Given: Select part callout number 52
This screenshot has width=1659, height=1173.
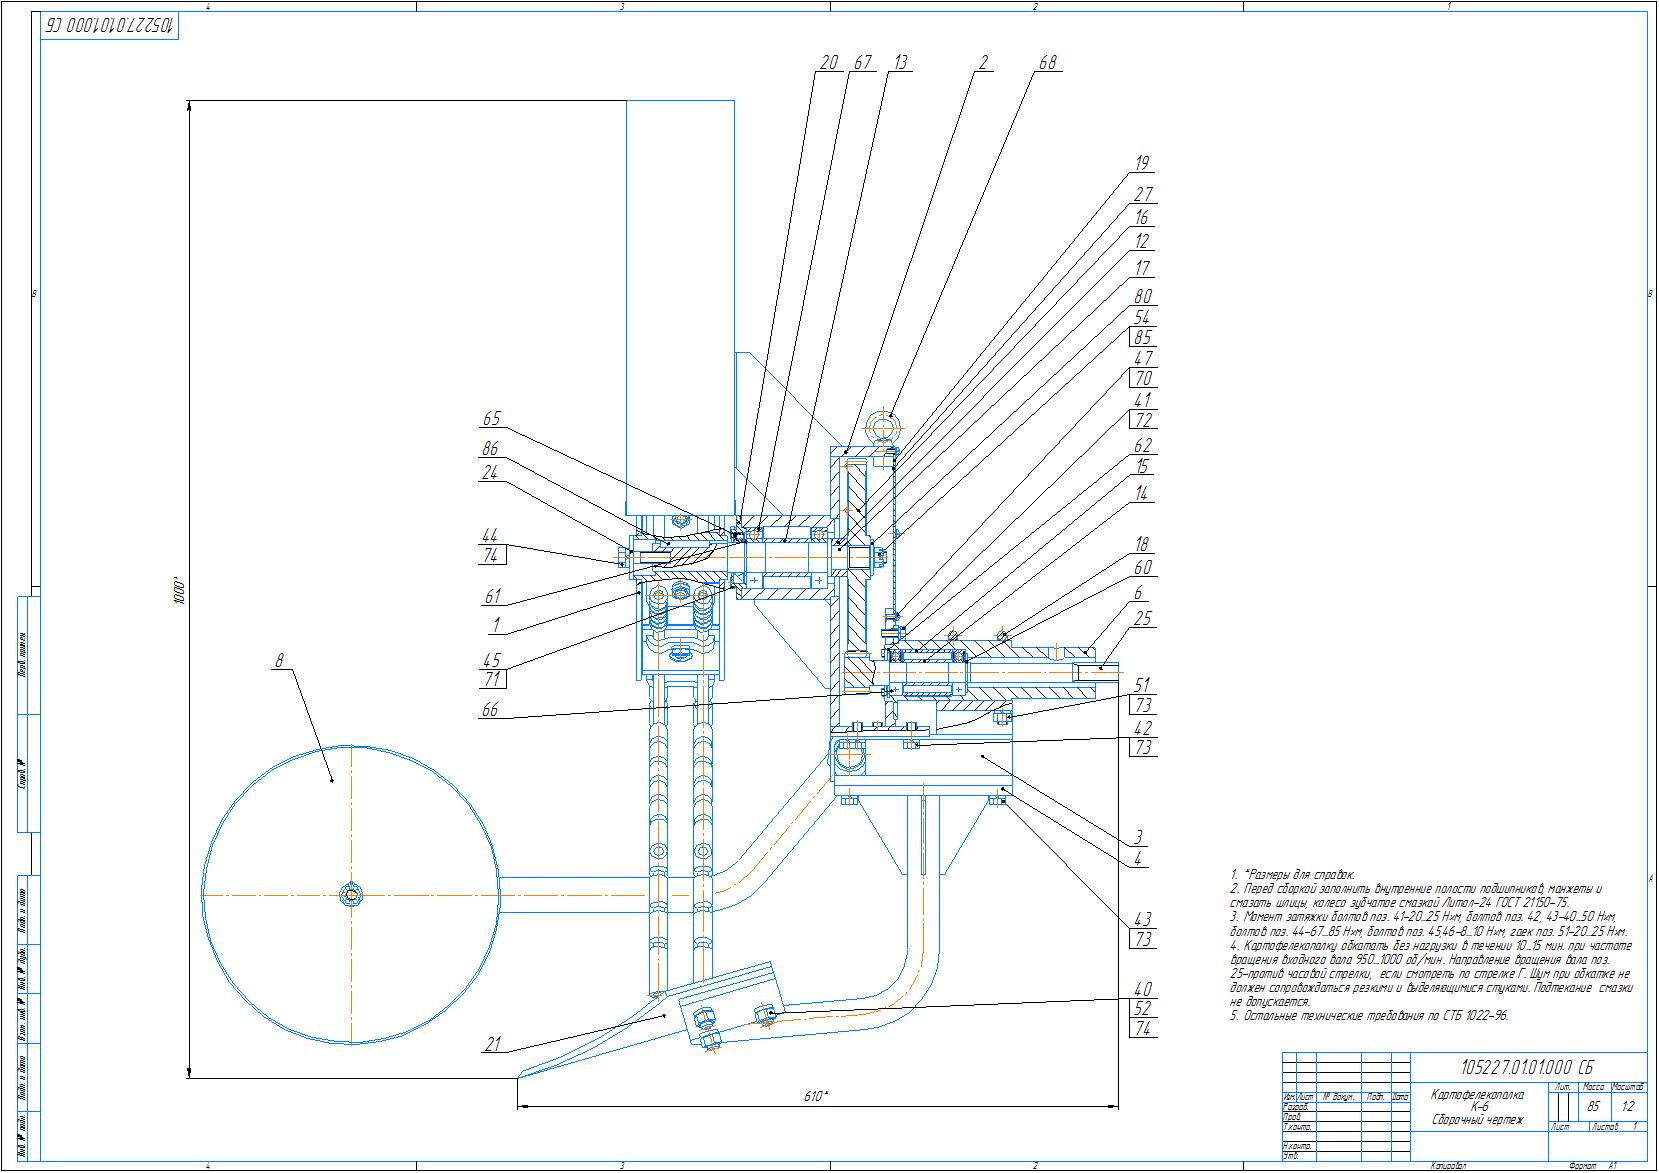Looking at the screenshot, I should [x=1142, y=1008].
